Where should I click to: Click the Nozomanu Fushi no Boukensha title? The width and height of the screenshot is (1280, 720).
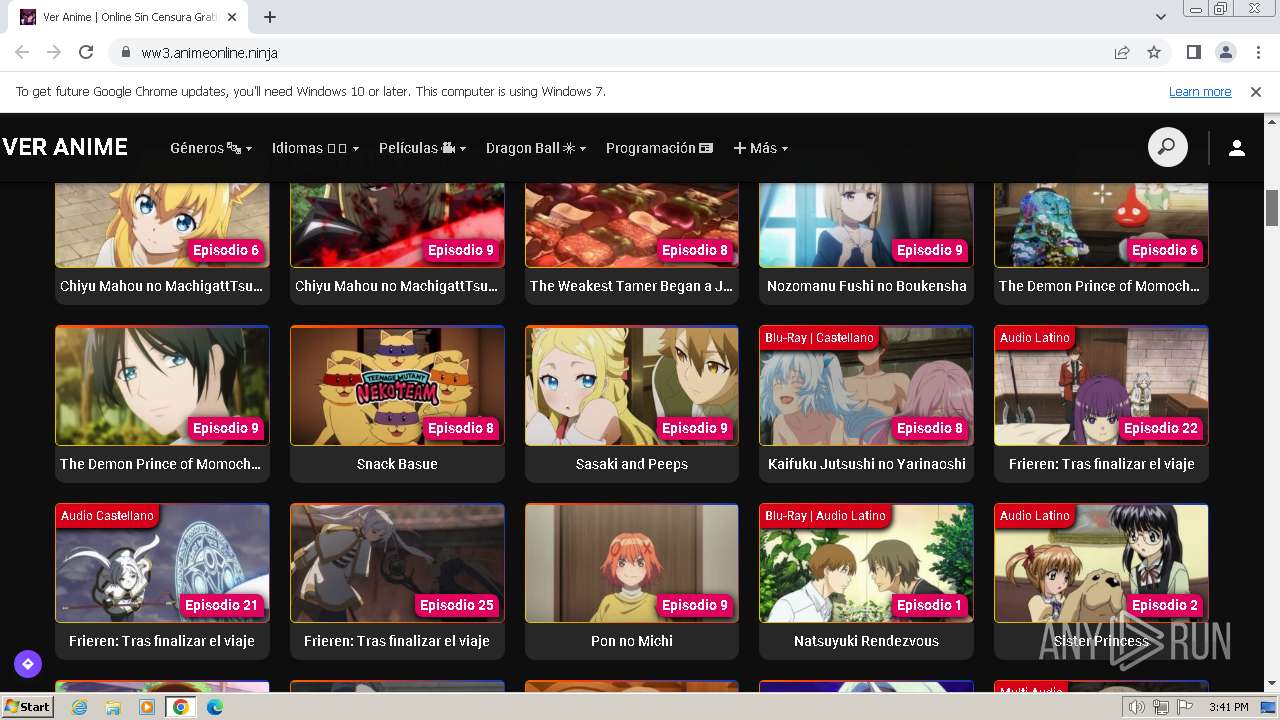click(866, 286)
